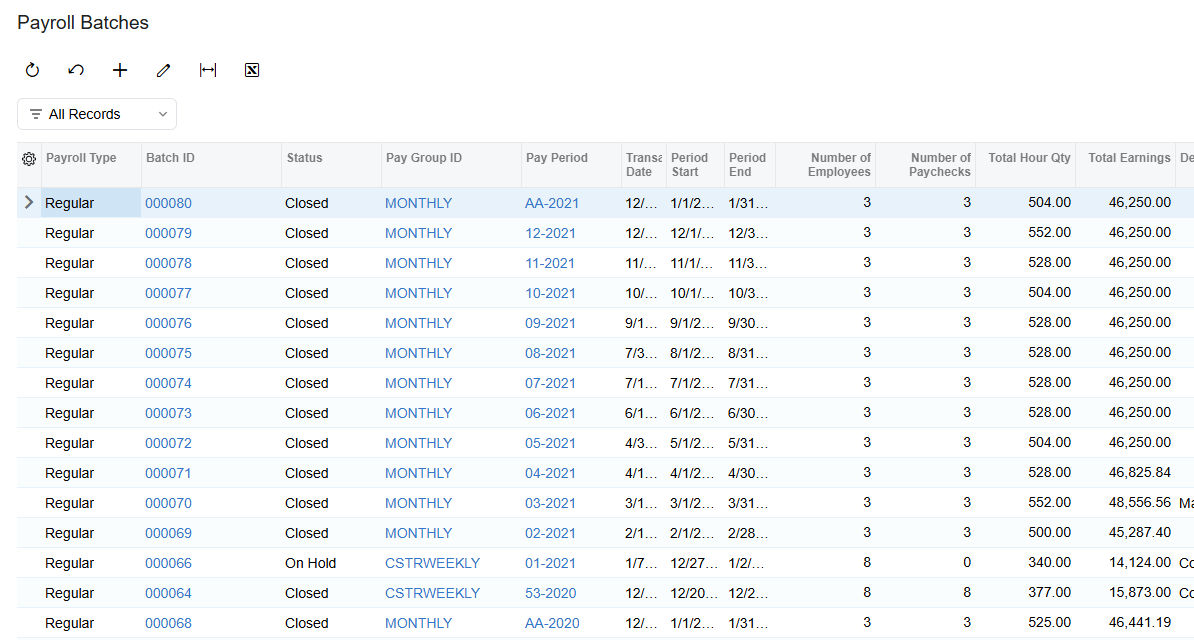The height and width of the screenshot is (640, 1194).
Task: Open batch 000079 link
Action: (168, 233)
